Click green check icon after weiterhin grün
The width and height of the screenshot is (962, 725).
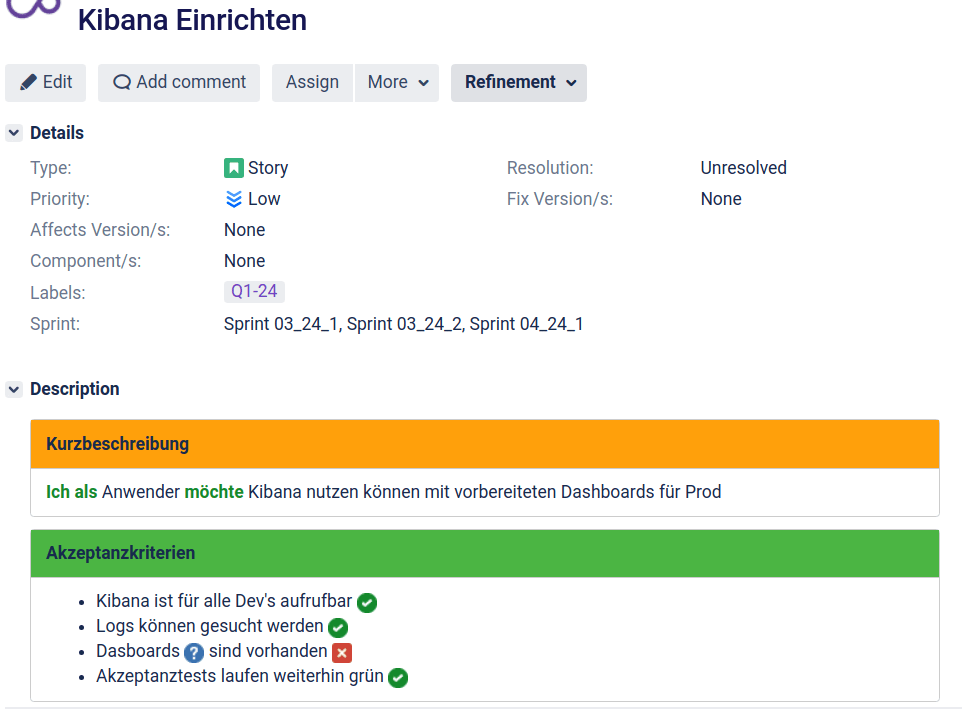pyautogui.click(x=398, y=678)
